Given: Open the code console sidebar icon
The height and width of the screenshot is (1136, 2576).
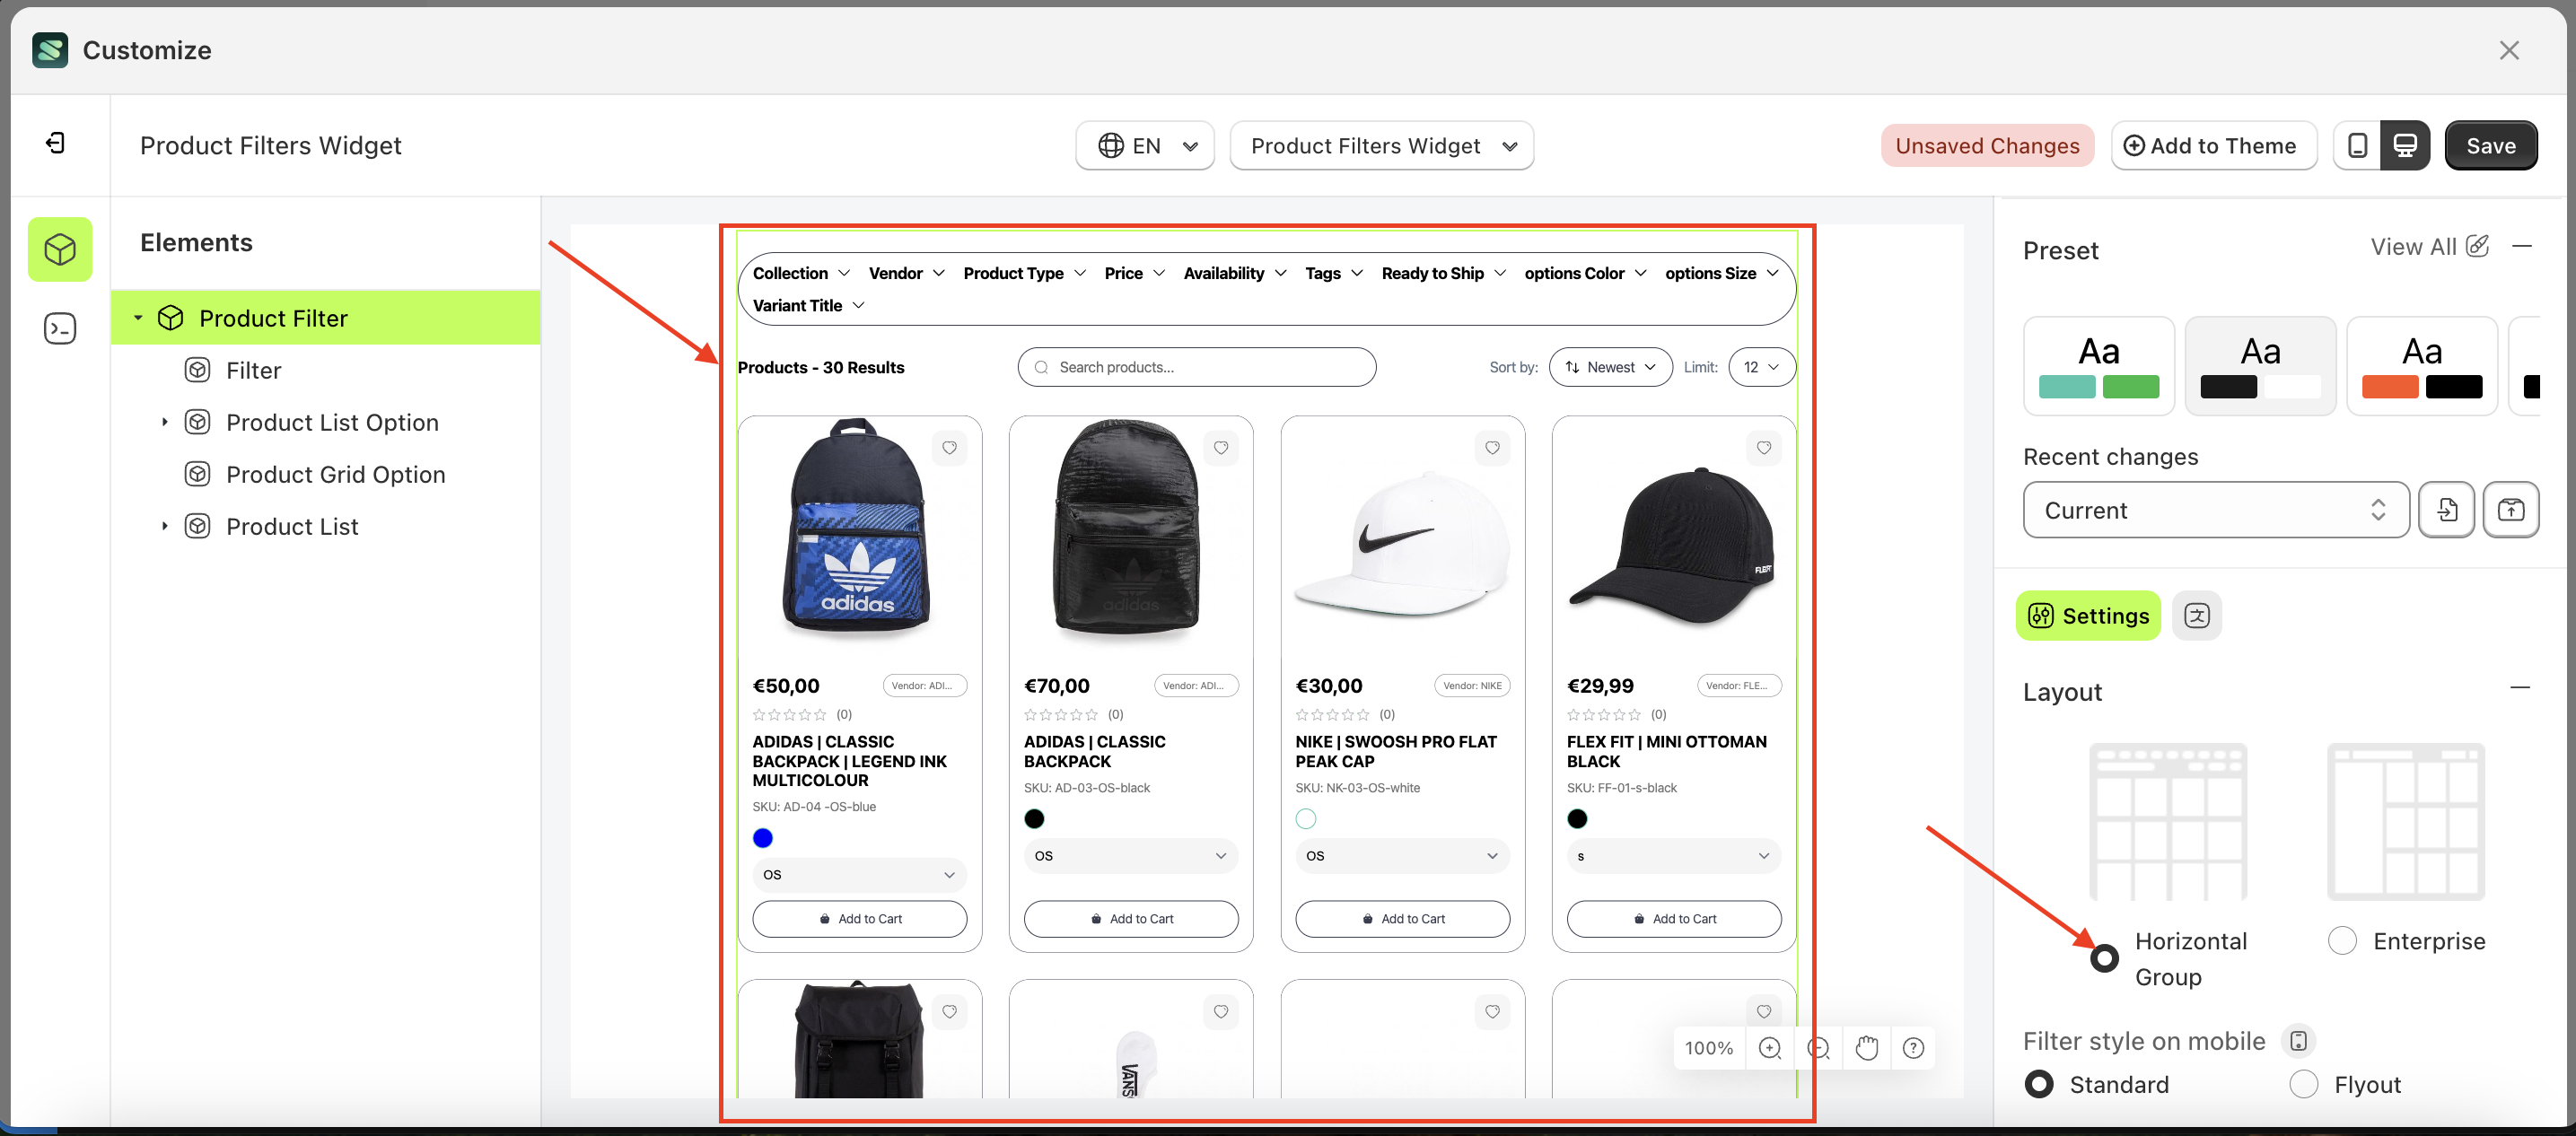Looking at the screenshot, I should click(x=60, y=328).
